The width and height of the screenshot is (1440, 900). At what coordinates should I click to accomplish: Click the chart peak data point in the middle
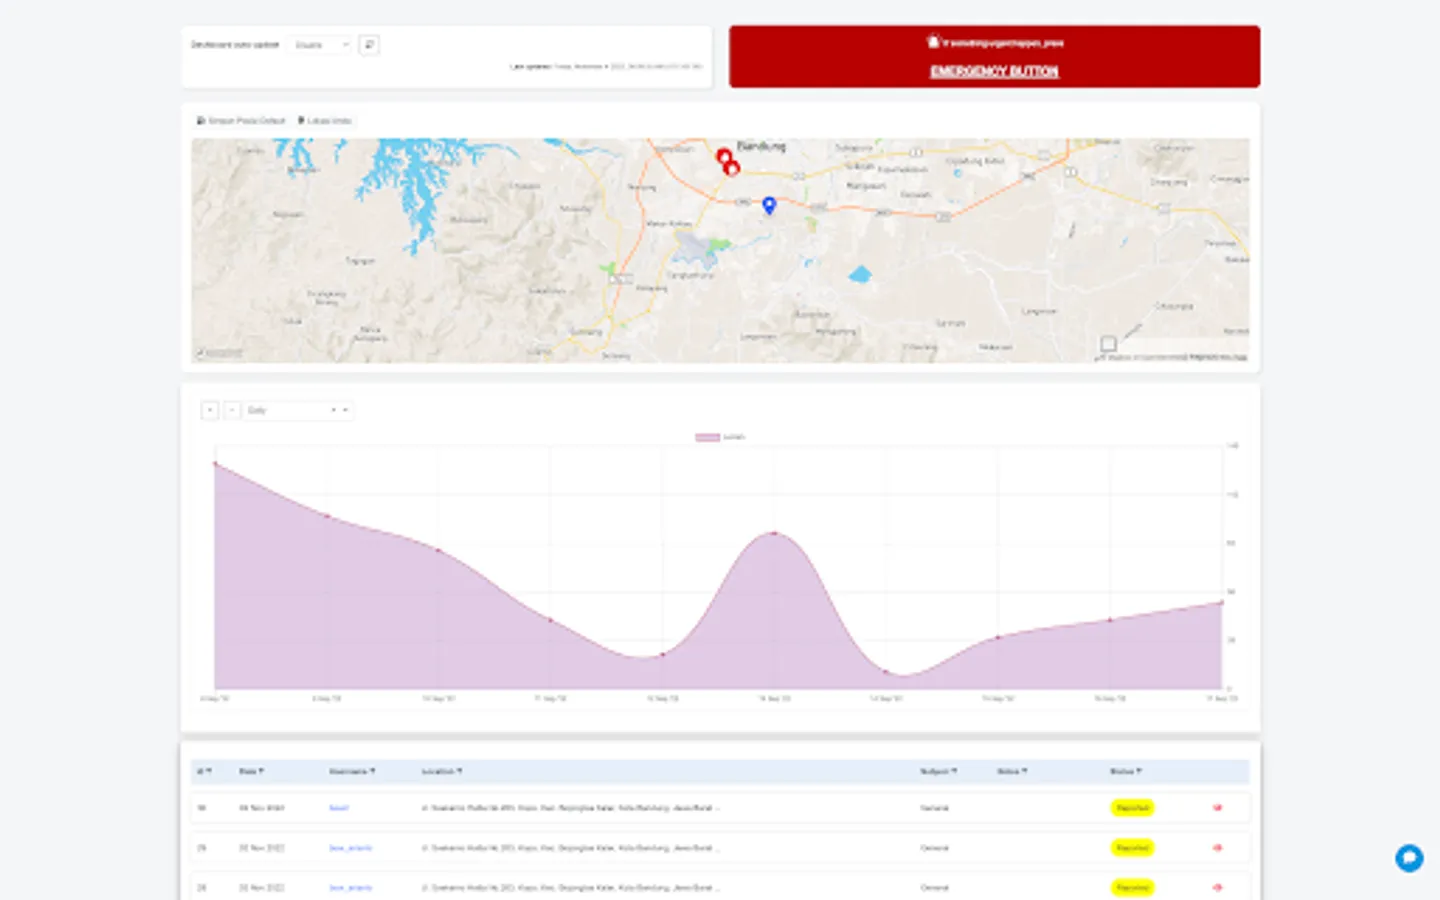pos(775,533)
